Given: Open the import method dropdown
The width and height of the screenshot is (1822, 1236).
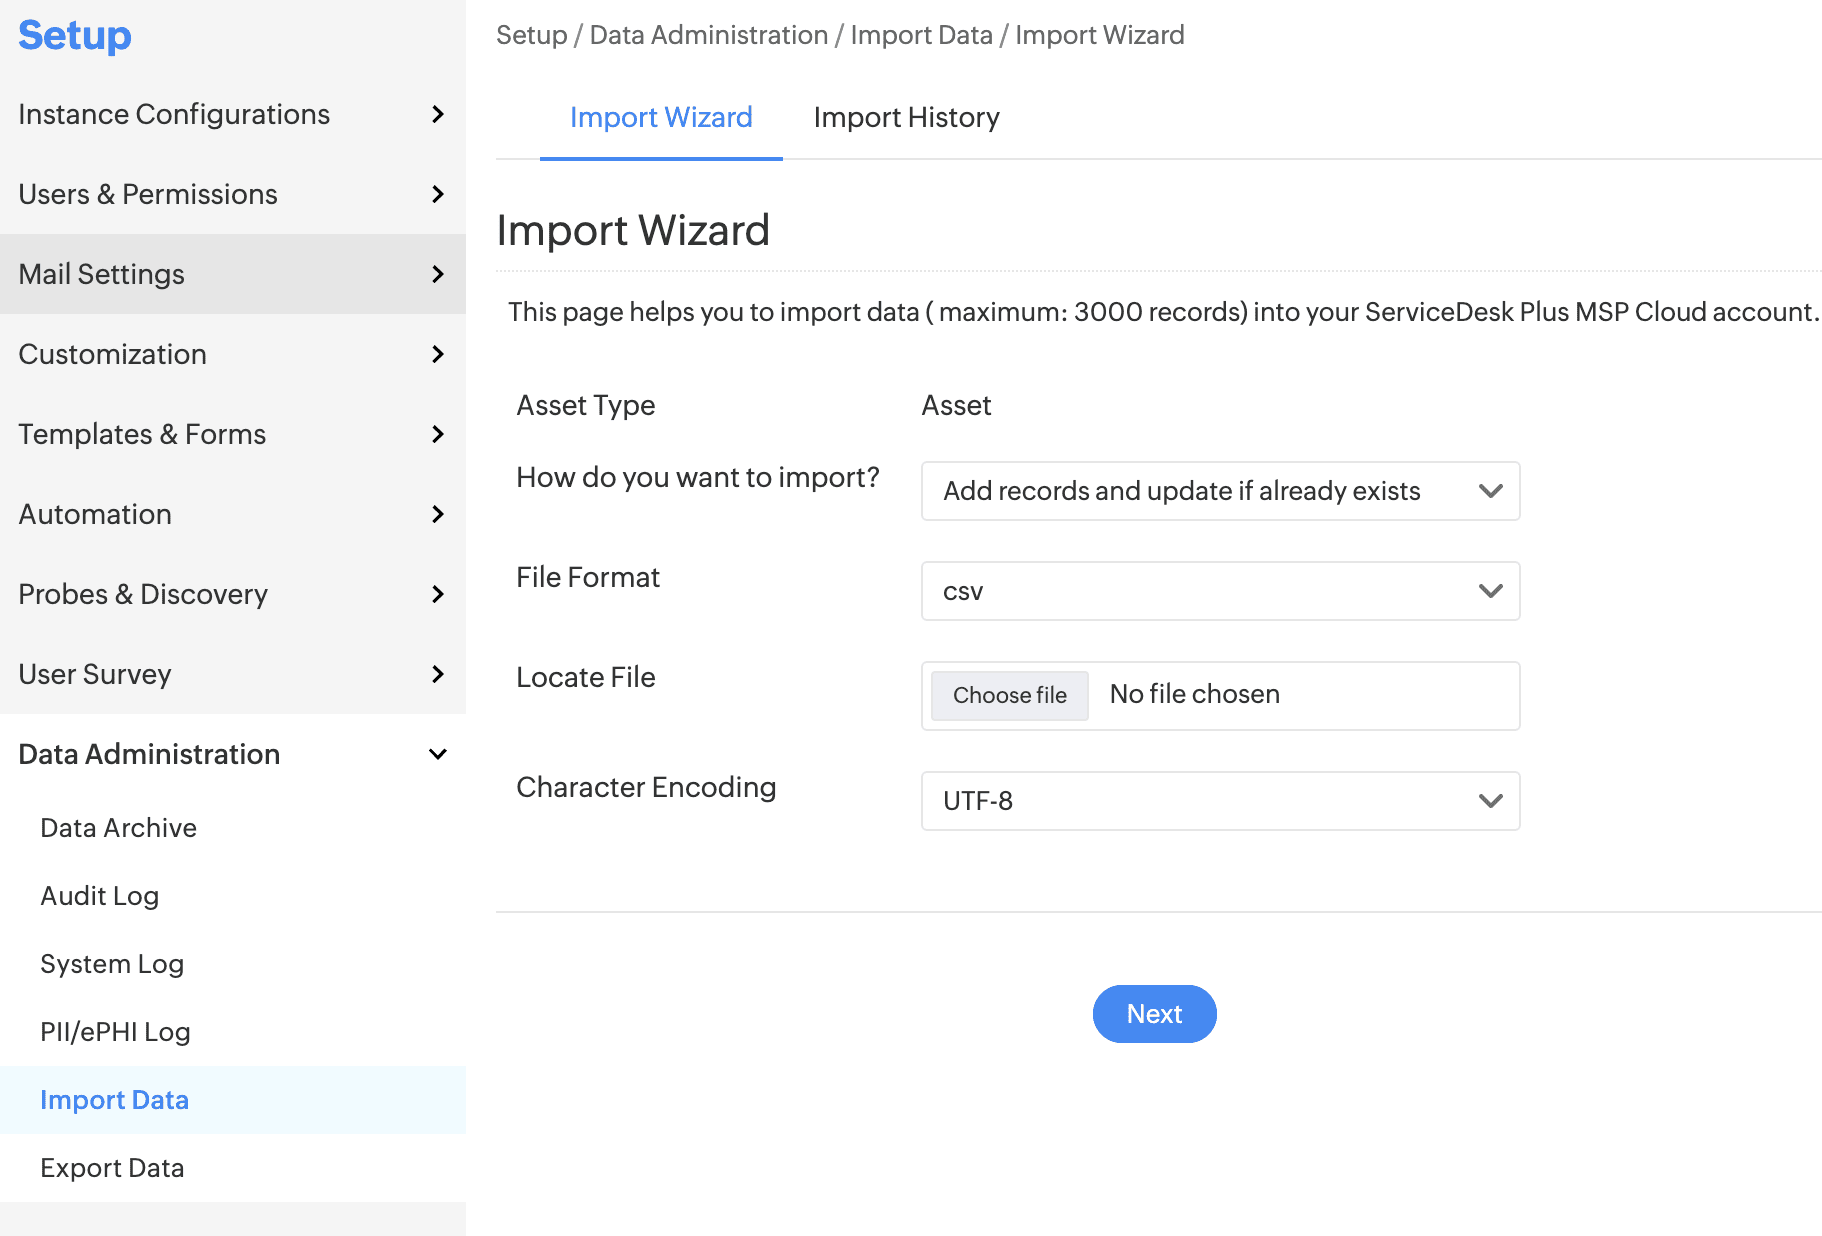Looking at the screenshot, I should coord(1220,491).
